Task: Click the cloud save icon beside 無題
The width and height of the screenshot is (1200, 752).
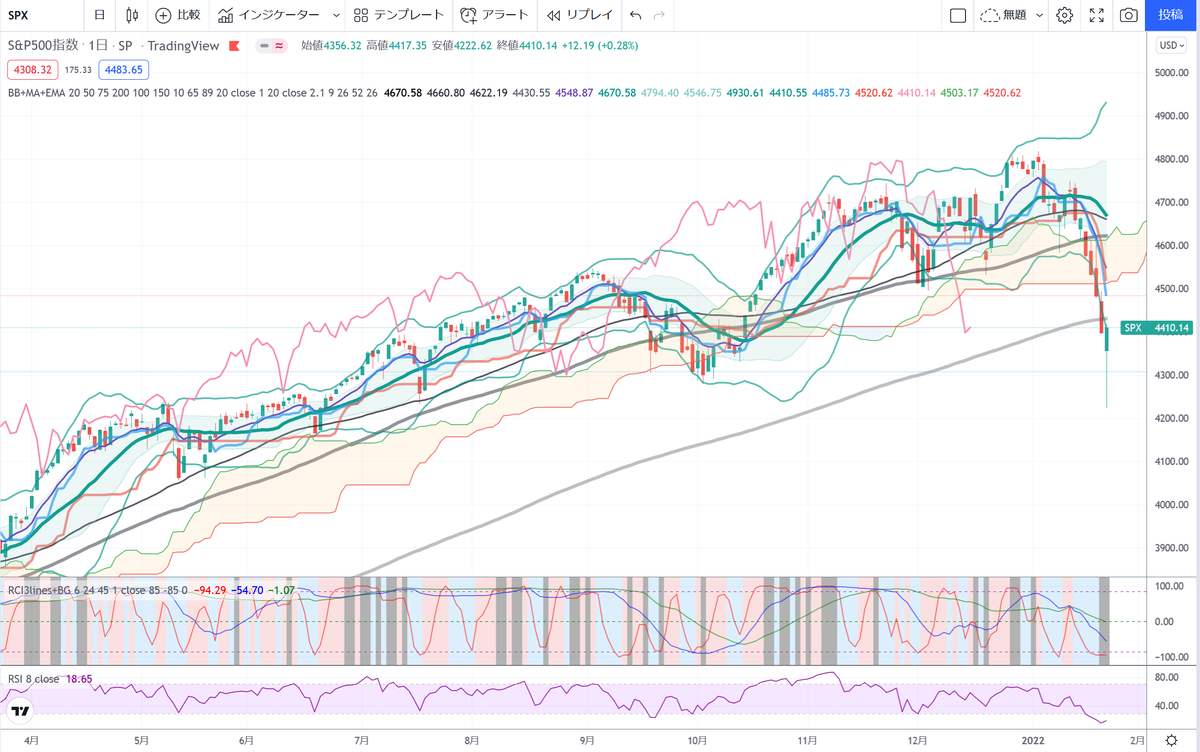Action: point(990,15)
